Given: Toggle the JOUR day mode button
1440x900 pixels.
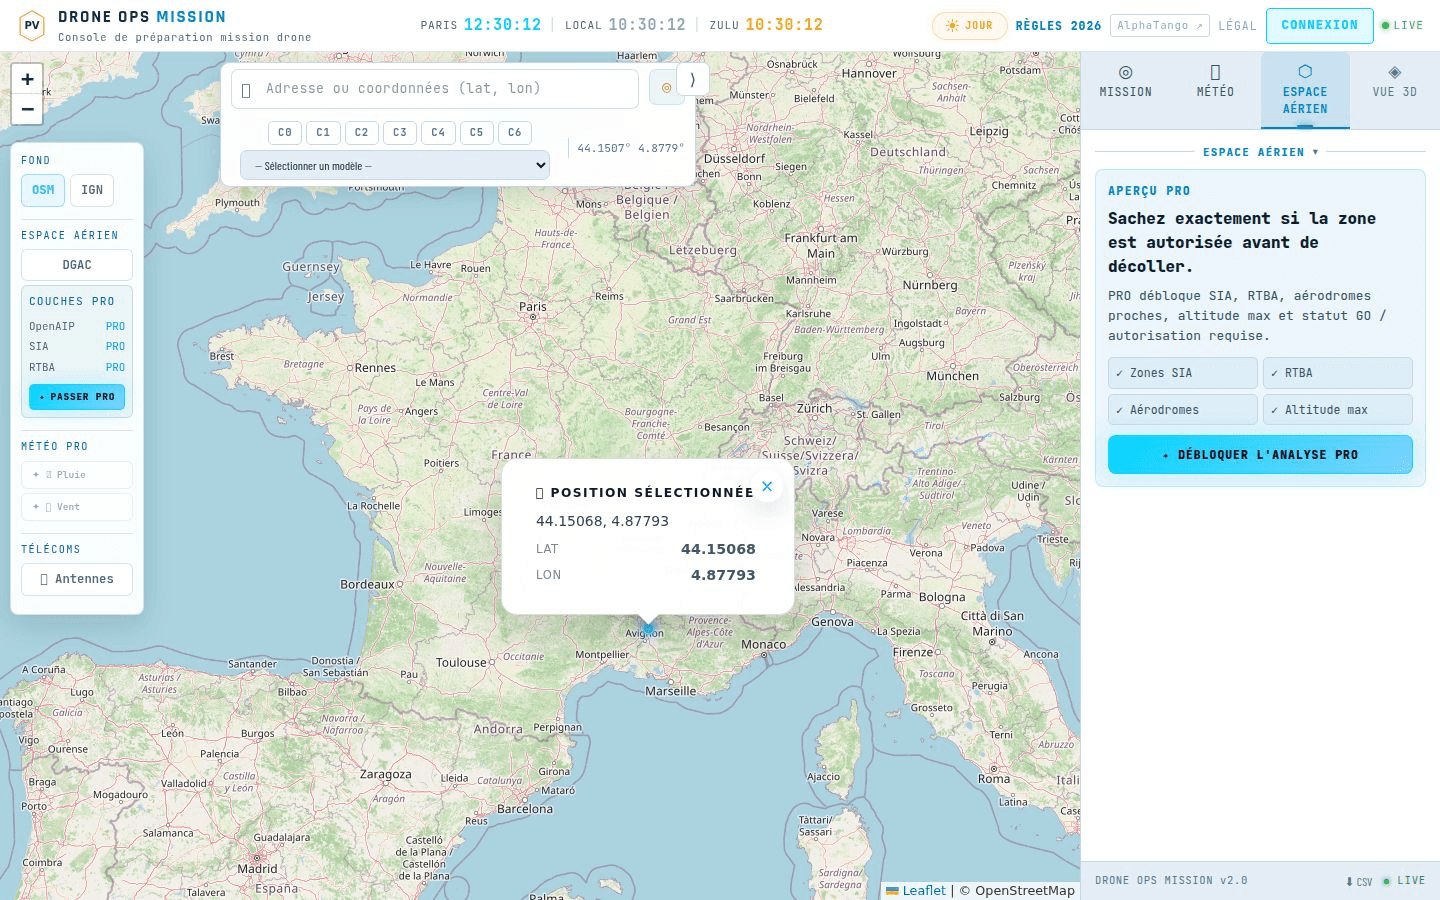Looking at the screenshot, I should pyautogui.click(x=970, y=26).
